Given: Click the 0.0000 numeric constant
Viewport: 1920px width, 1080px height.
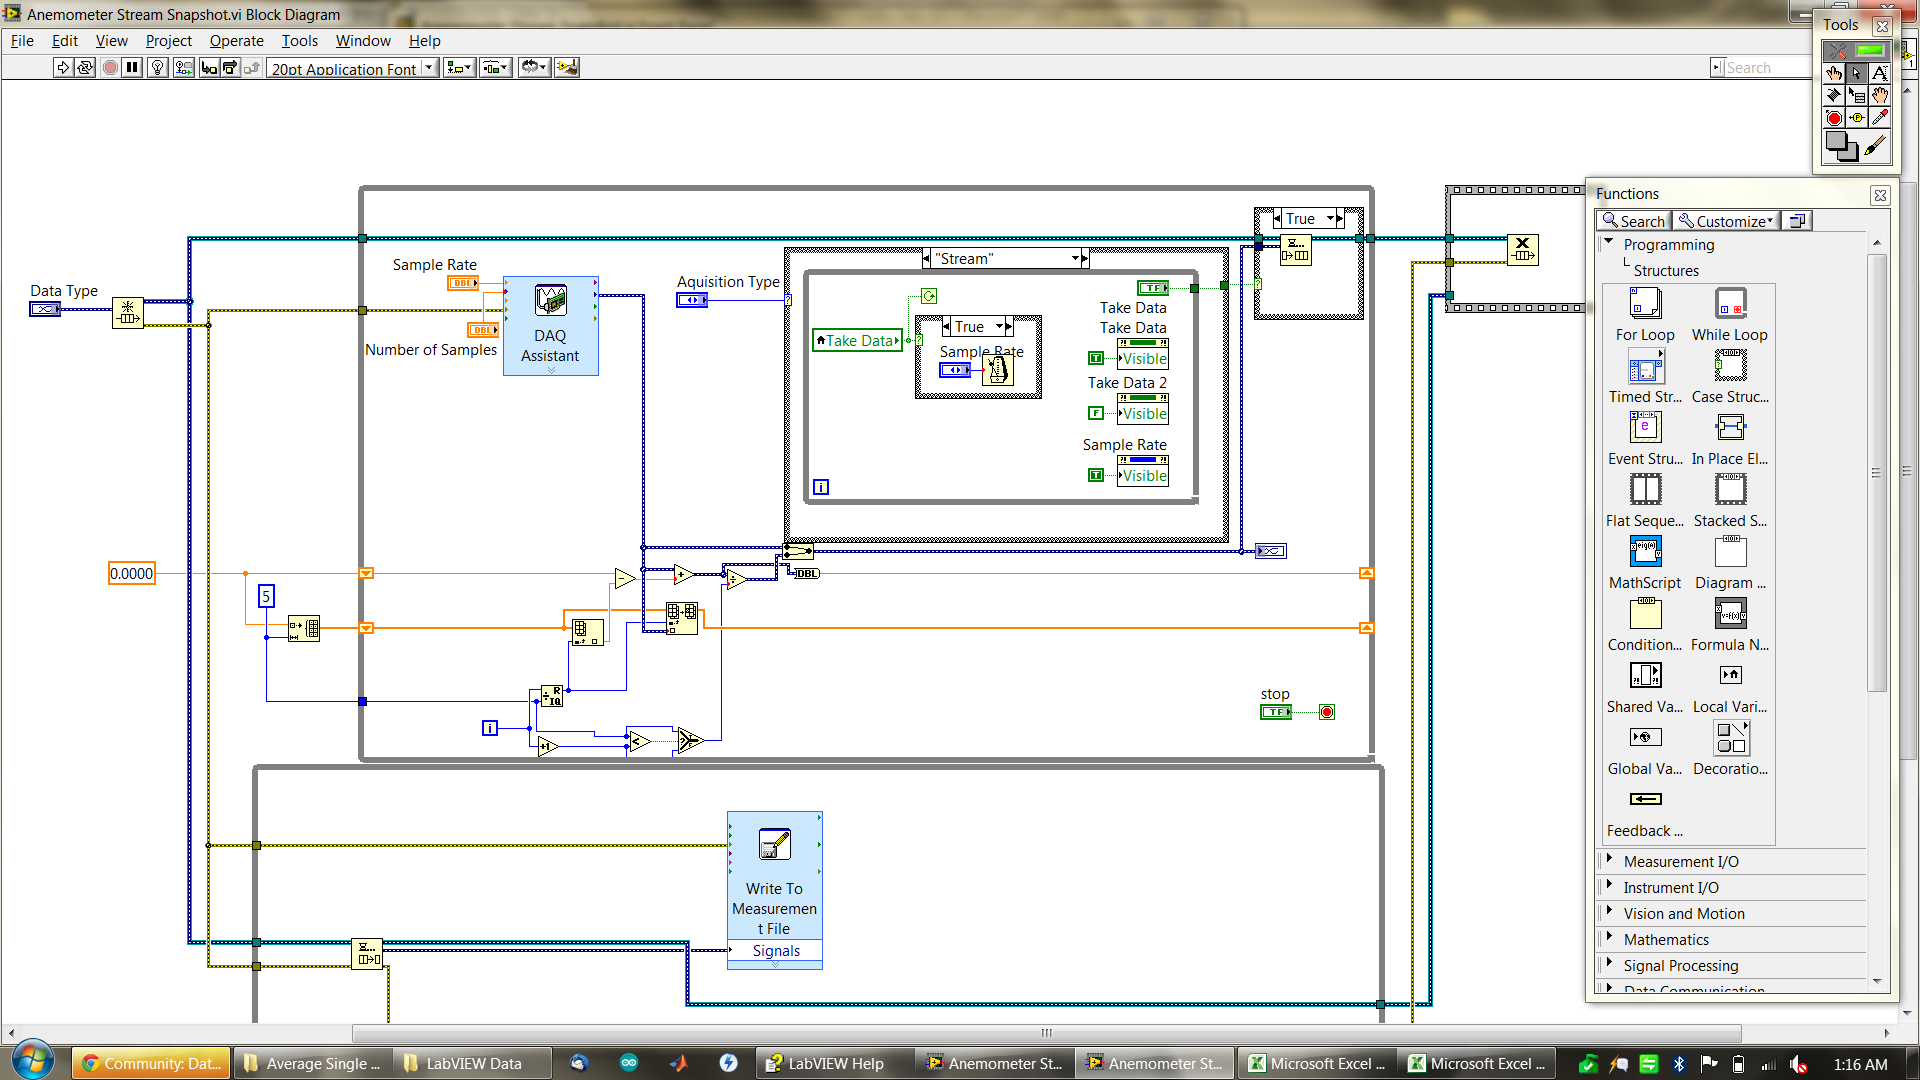Looking at the screenshot, I should (x=132, y=573).
